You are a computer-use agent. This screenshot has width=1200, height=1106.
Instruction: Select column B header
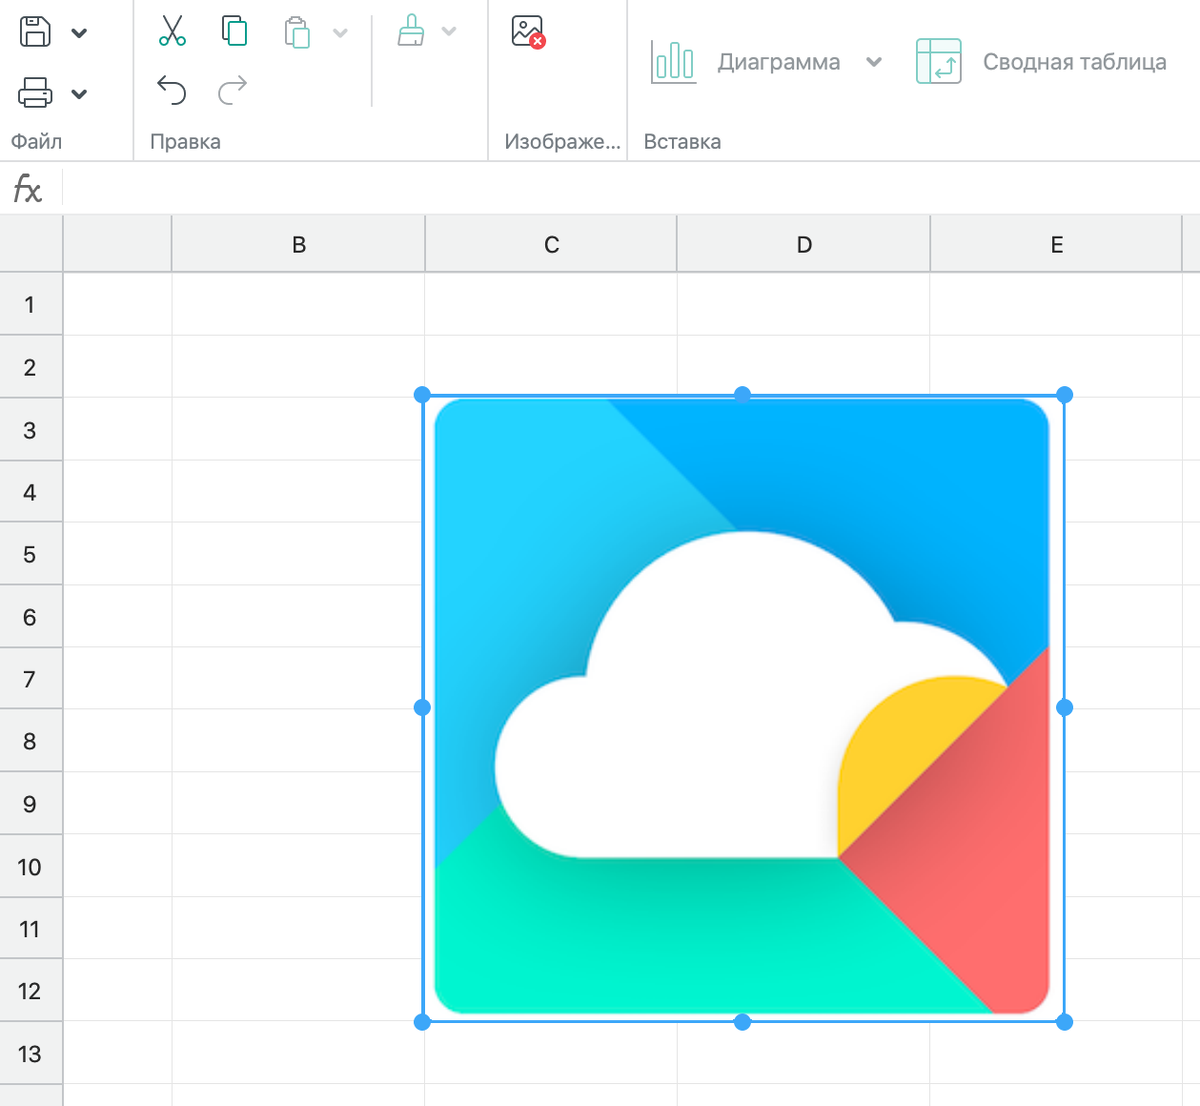[x=299, y=244]
